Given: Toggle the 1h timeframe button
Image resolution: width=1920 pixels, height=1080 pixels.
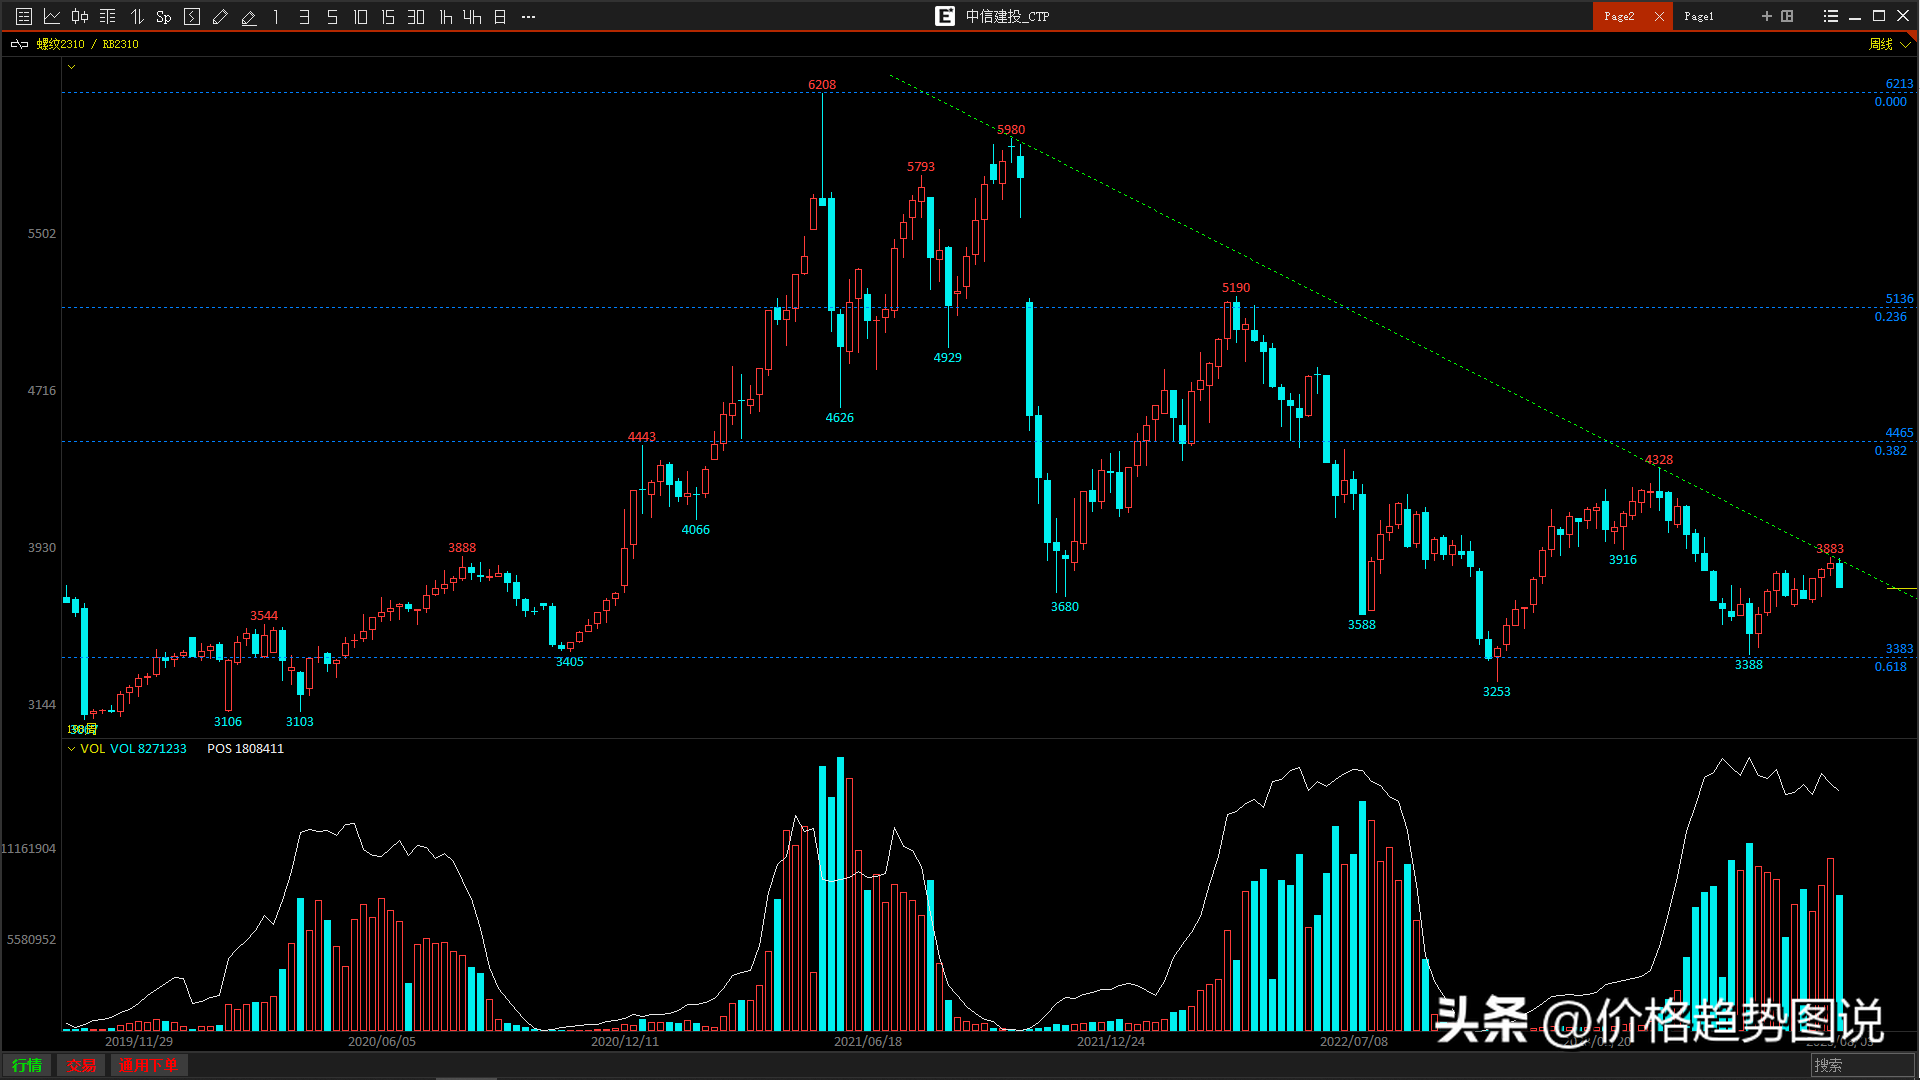Looking at the screenshot, I should coord(446,16).
